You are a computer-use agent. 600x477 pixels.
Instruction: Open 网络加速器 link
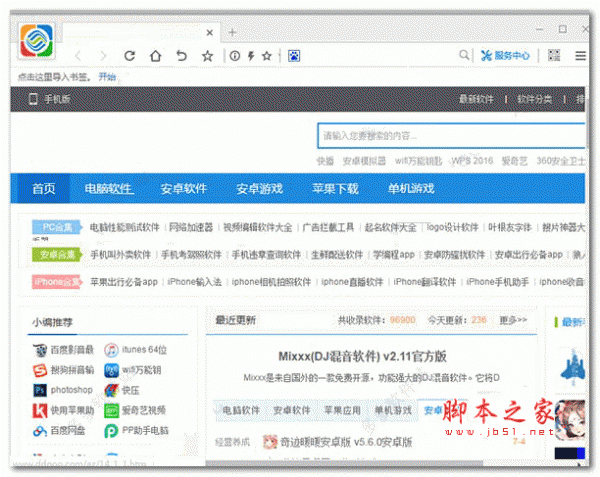point(191,228)
